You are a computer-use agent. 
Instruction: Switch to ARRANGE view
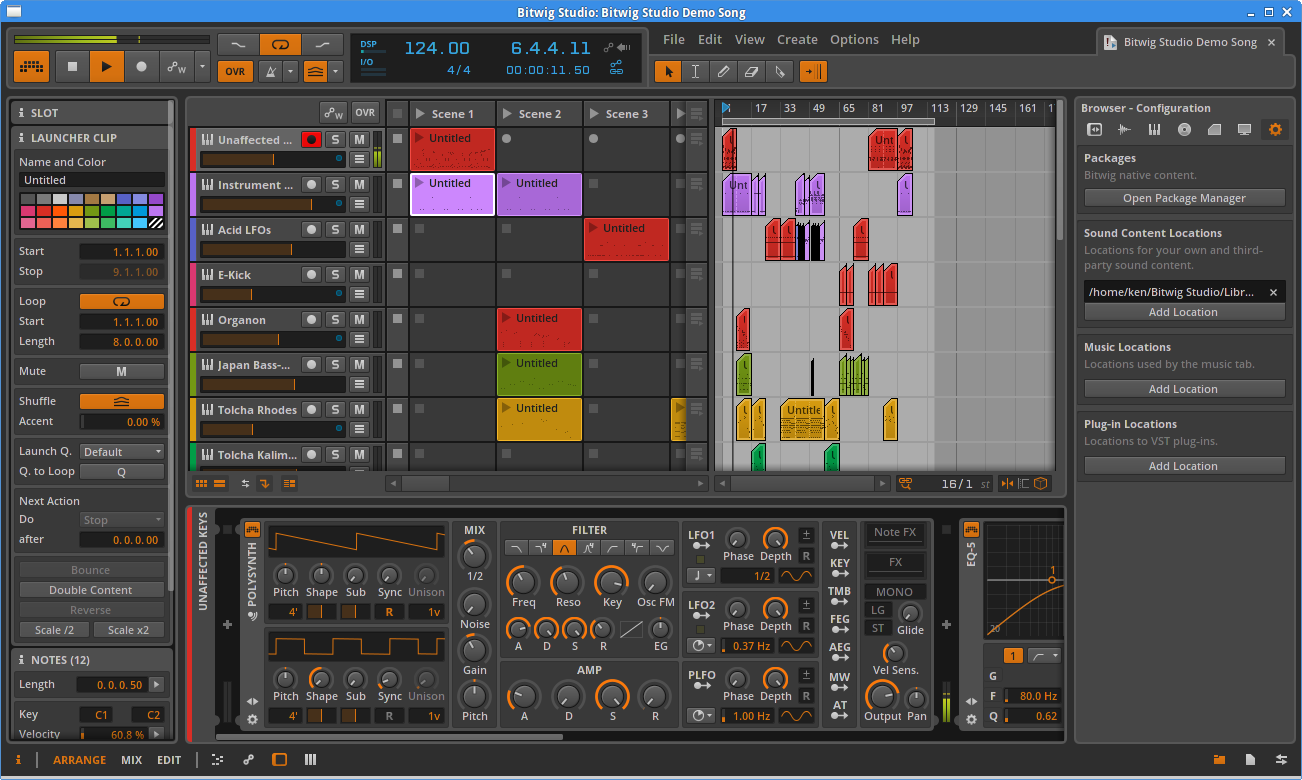[80, 760]
